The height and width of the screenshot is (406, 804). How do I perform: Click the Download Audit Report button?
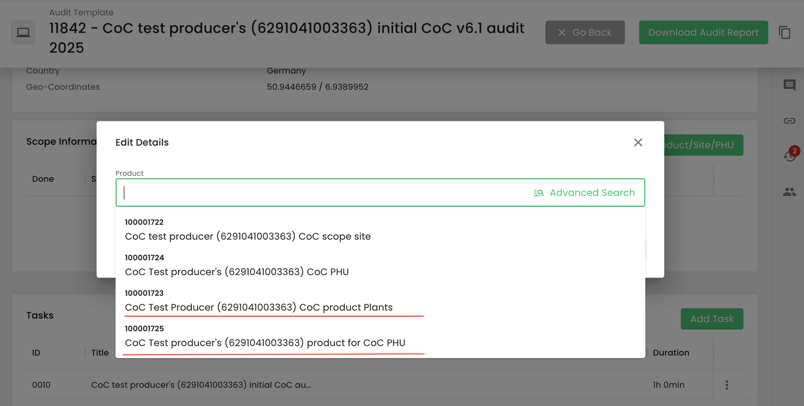pos(703,33)
